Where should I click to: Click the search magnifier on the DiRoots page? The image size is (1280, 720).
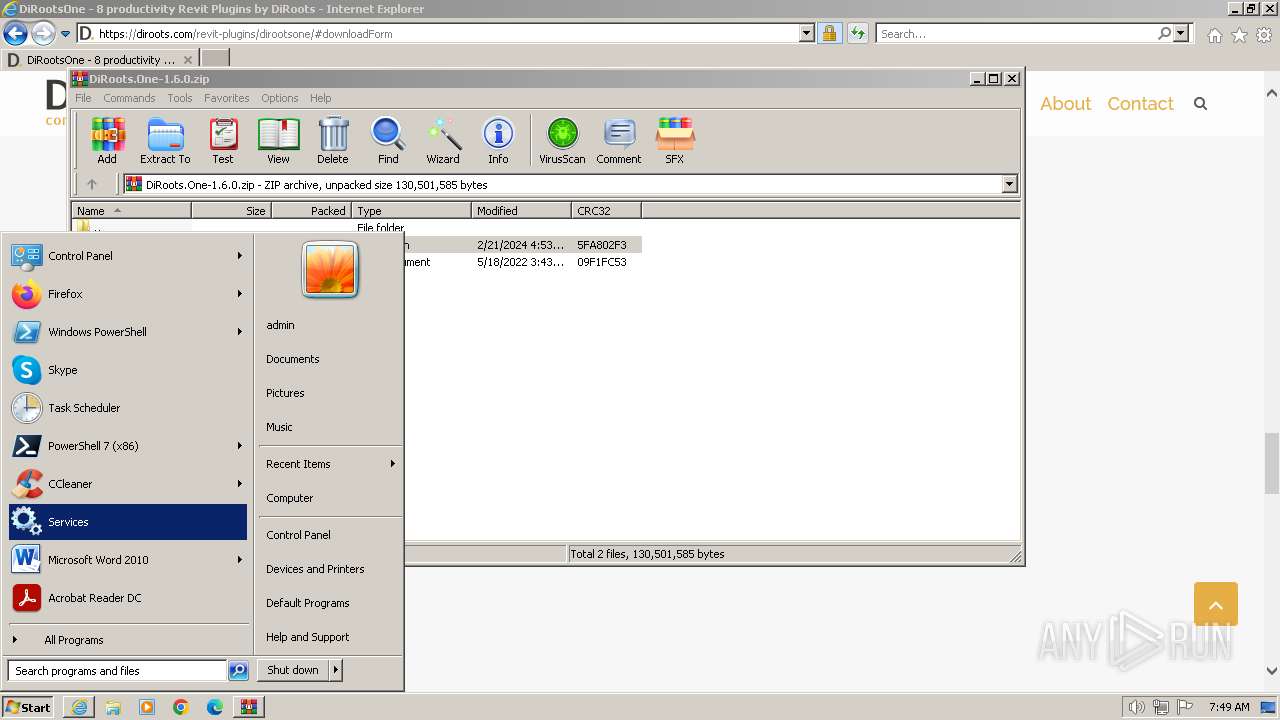click(x=1201, y=104)
